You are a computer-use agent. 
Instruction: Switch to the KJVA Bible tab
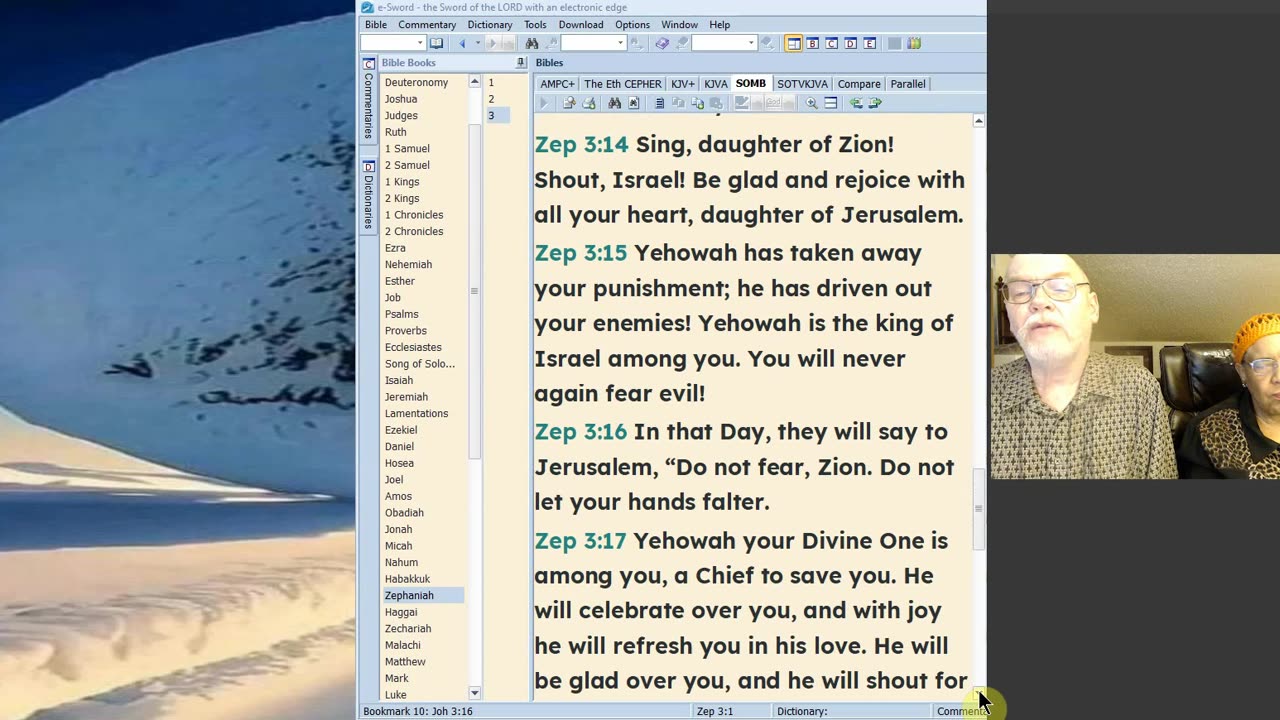click(x=715, y=84)
